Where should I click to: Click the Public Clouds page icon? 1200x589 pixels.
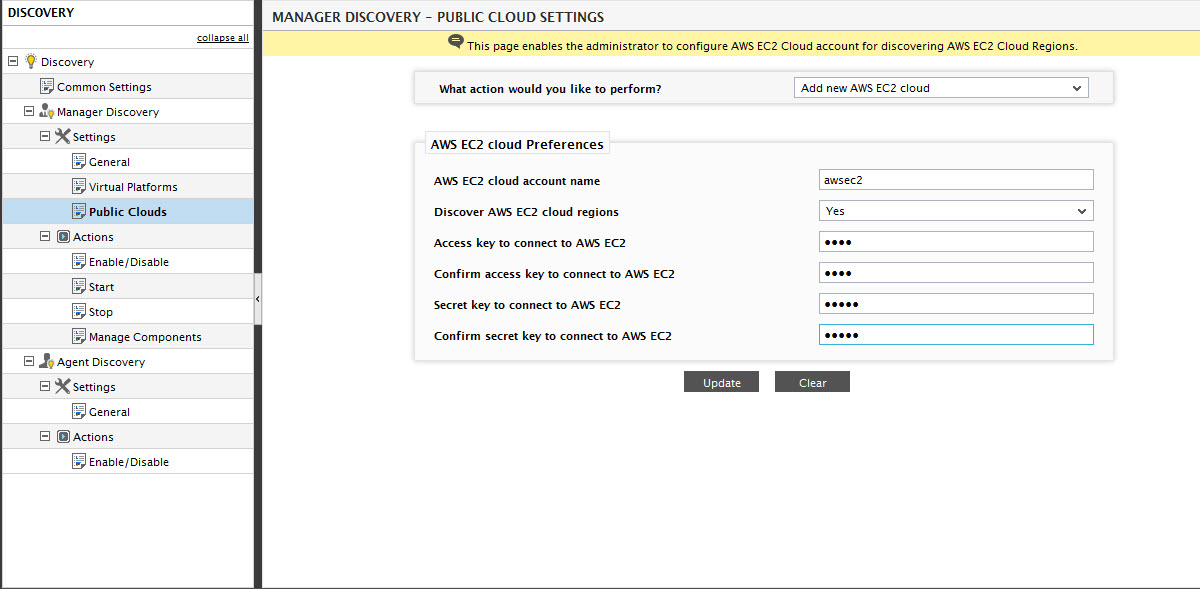(79, 211)
